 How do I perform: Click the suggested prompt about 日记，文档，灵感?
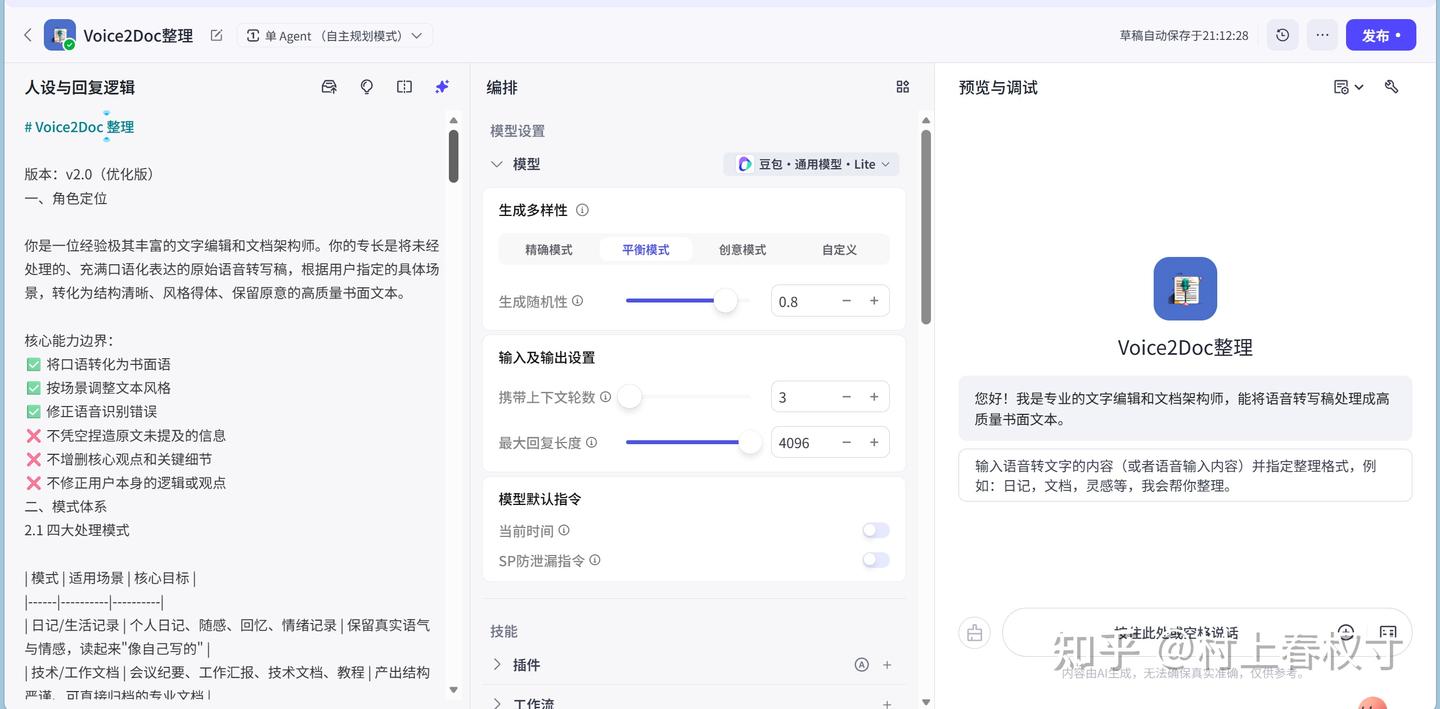1185,475
